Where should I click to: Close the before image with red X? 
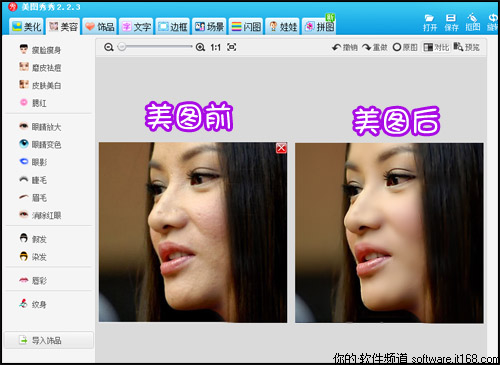(x=281, y=148)
